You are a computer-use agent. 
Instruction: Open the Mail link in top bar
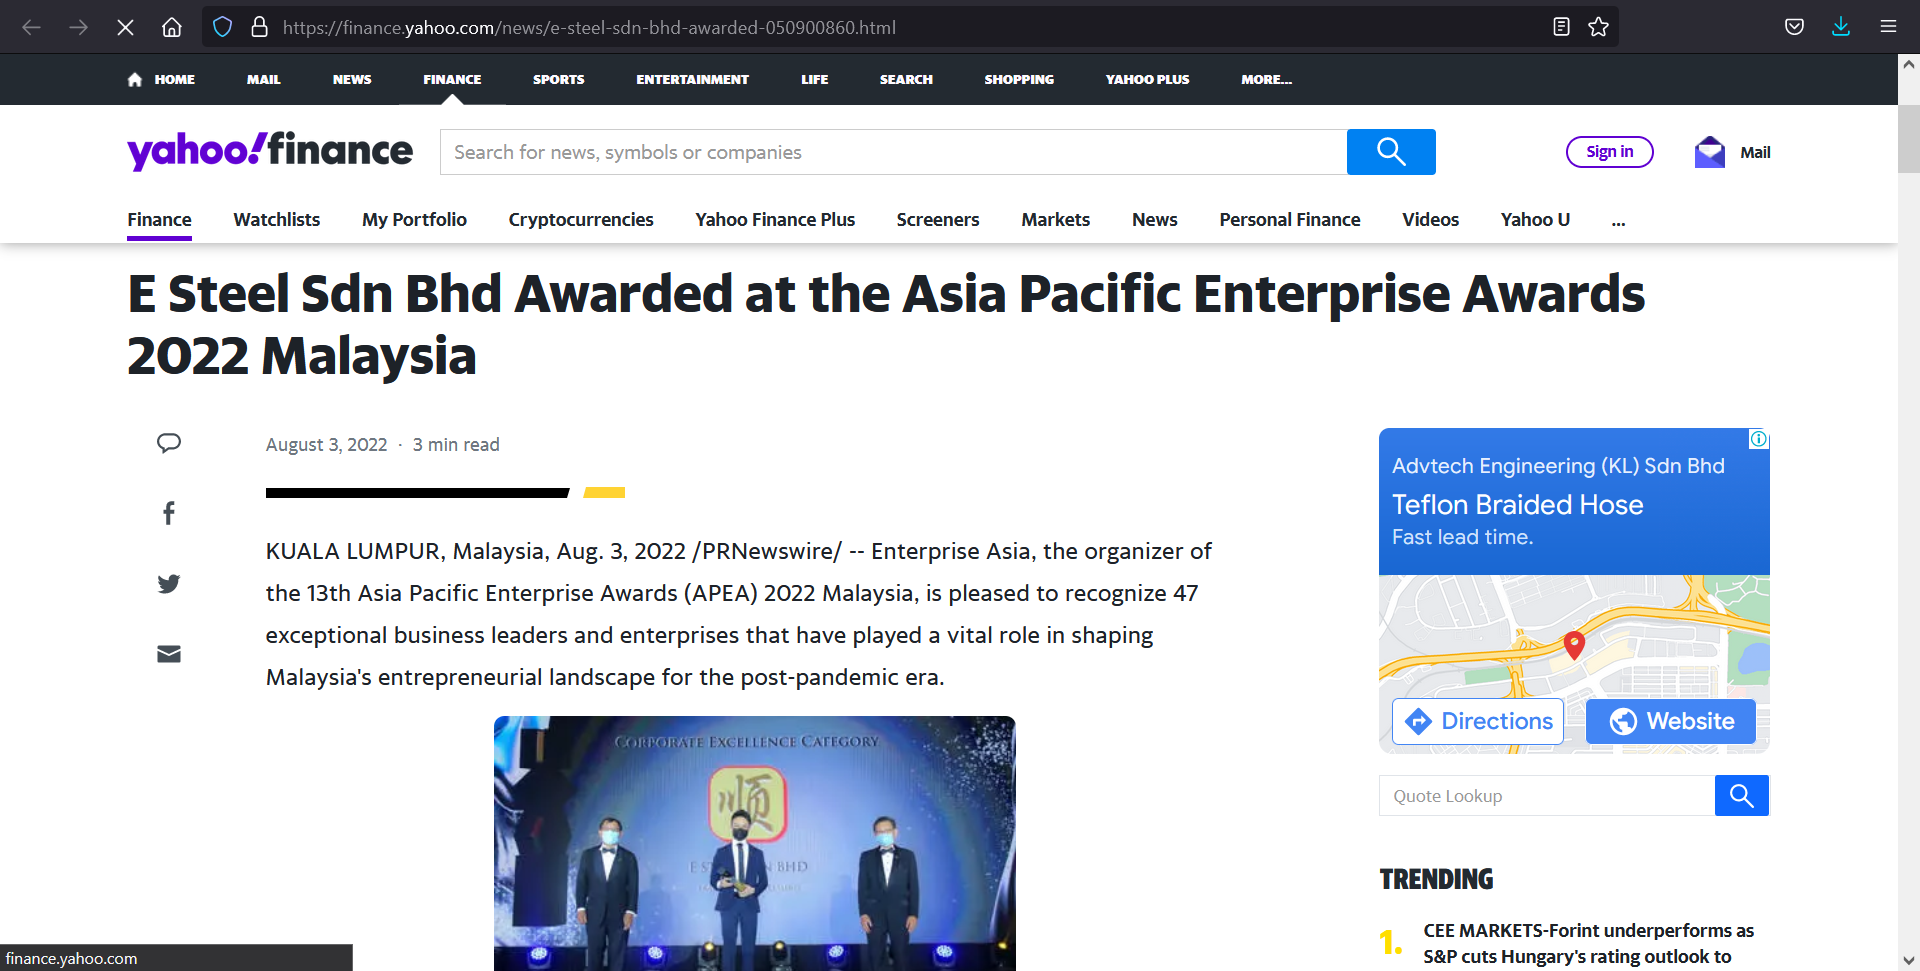pos(263,79)
